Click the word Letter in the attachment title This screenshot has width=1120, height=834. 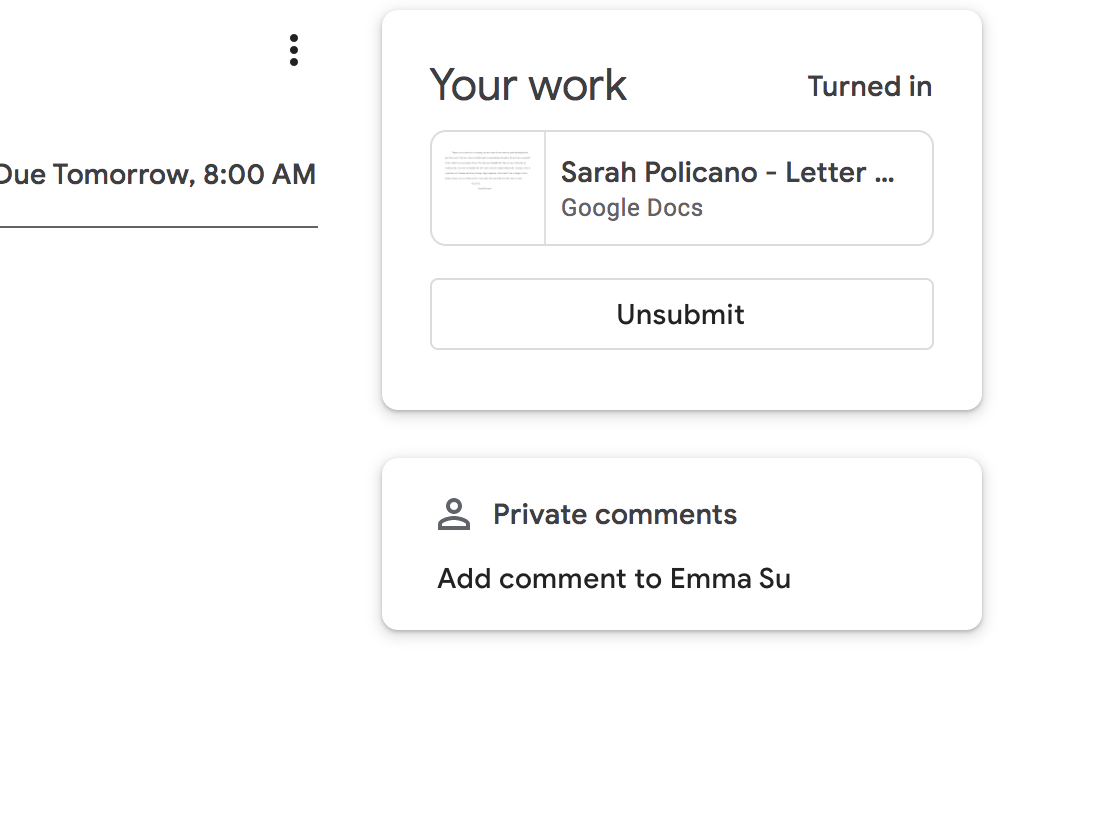(825, 173)
